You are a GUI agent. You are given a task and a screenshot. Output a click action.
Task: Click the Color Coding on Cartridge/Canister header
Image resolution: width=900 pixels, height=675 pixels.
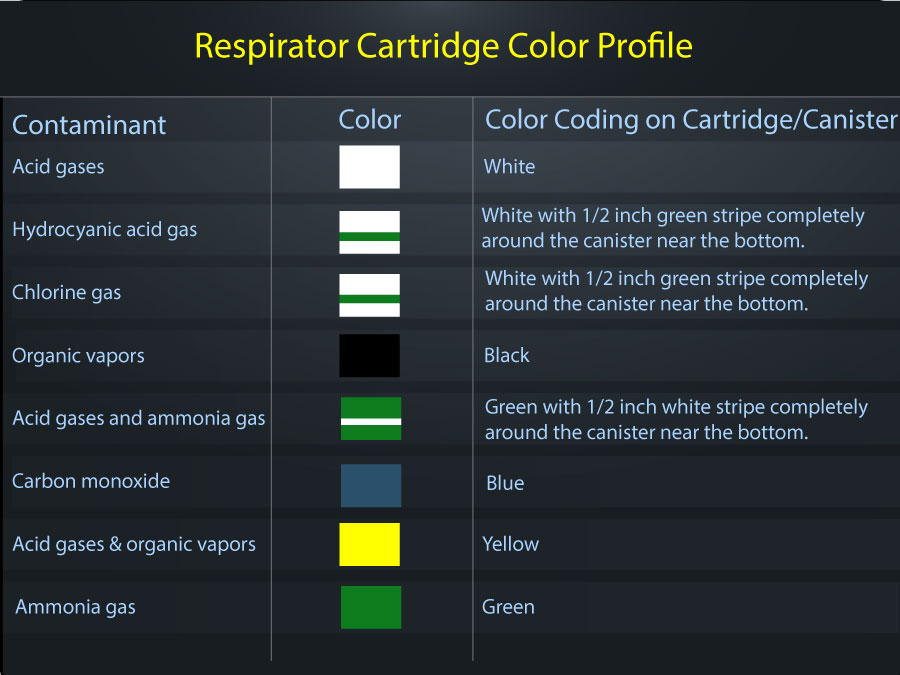[691, 120]
